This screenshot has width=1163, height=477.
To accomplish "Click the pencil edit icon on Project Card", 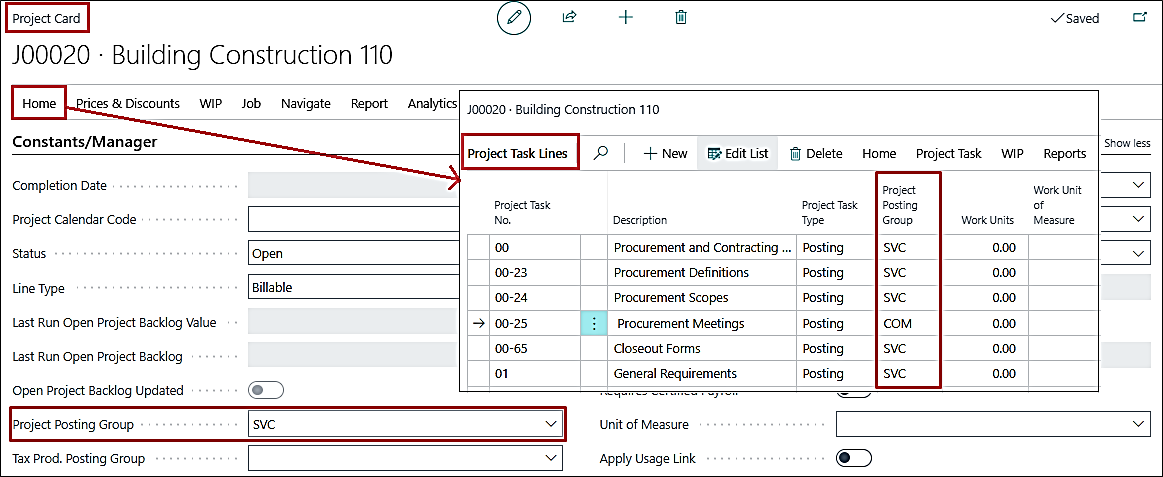I will 514,18.
